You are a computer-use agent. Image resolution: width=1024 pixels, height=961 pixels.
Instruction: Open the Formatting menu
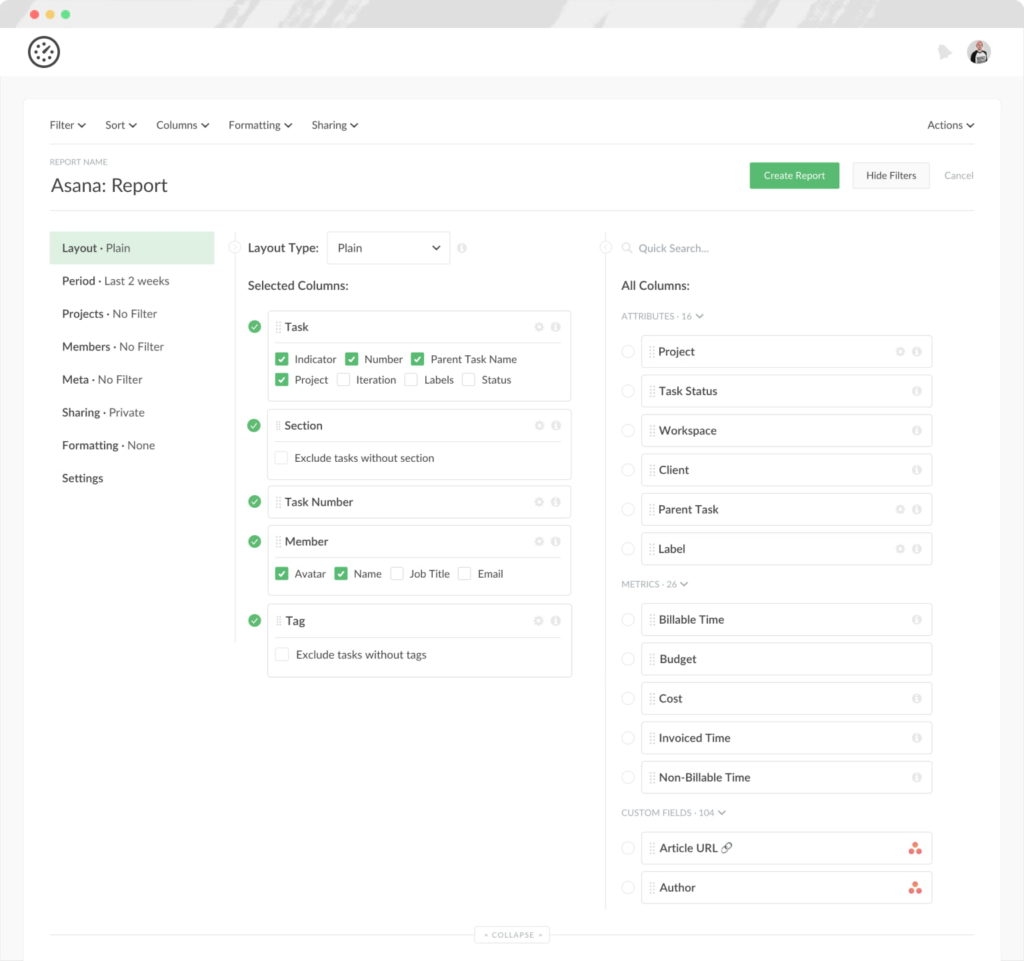260,125
